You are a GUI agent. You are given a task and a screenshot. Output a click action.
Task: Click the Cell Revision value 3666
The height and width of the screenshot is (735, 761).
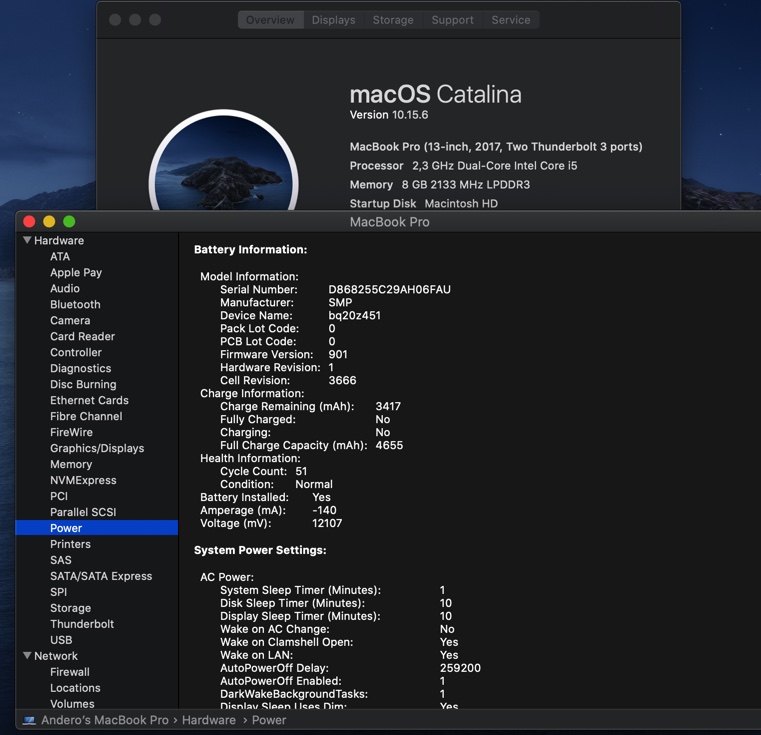click(342, 381)
